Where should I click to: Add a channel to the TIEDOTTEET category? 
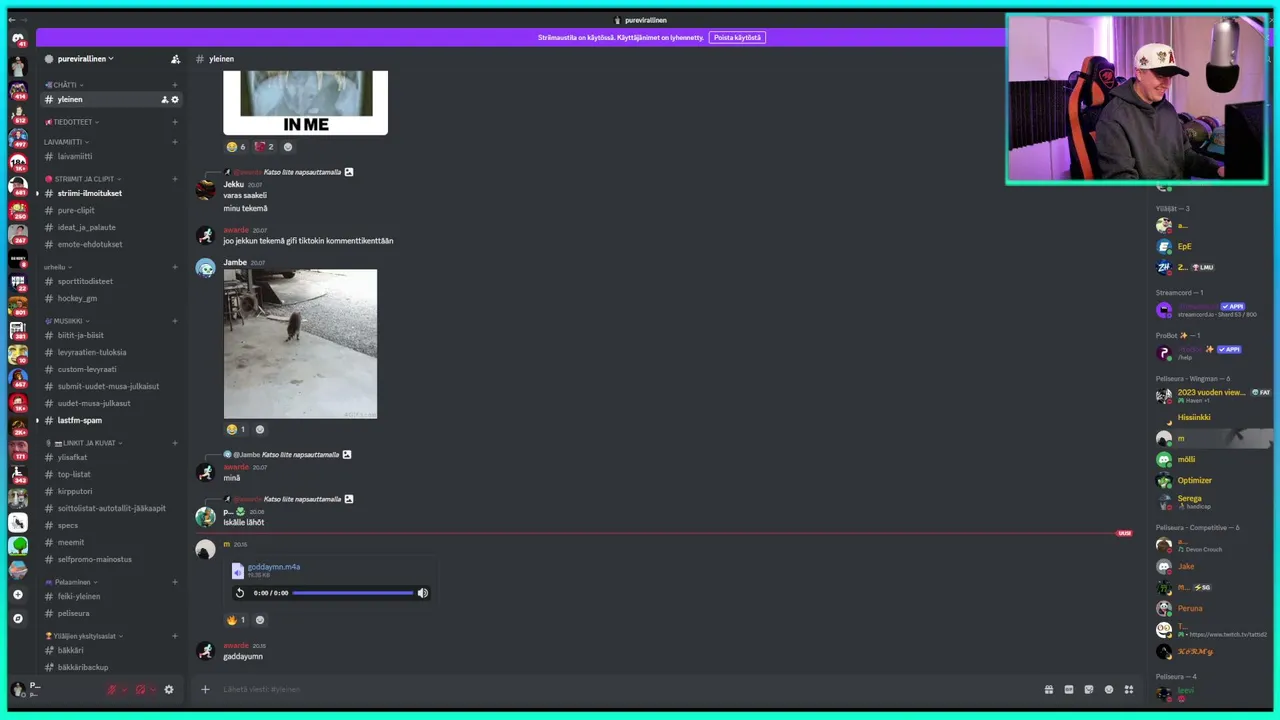coord(175,122)
